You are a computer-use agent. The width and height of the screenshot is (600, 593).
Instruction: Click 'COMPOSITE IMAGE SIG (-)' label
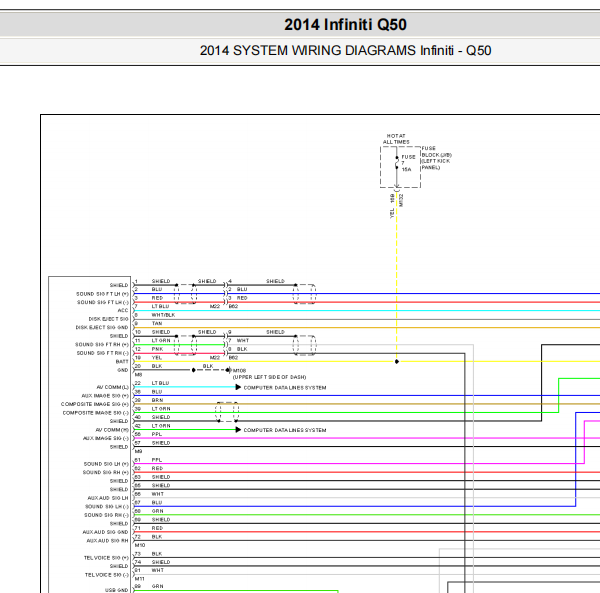coord(96,413)
